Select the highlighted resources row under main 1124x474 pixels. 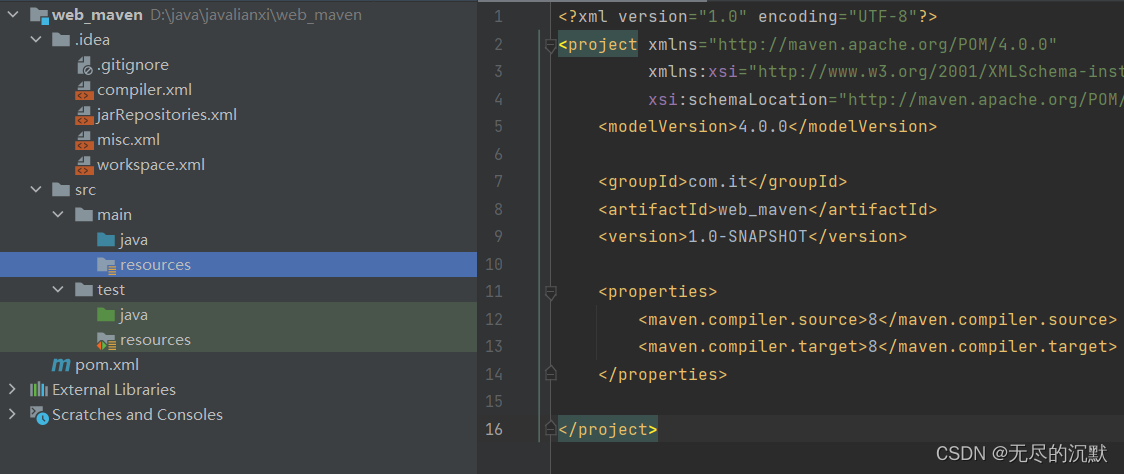click(x=238, y=265)
